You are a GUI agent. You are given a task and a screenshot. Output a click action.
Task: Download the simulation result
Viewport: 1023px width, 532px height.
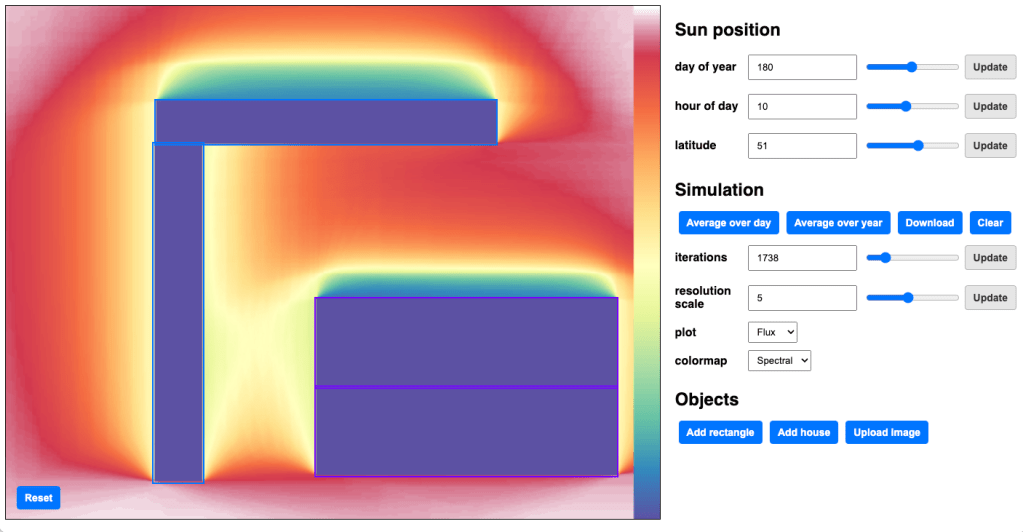[929, 223]
